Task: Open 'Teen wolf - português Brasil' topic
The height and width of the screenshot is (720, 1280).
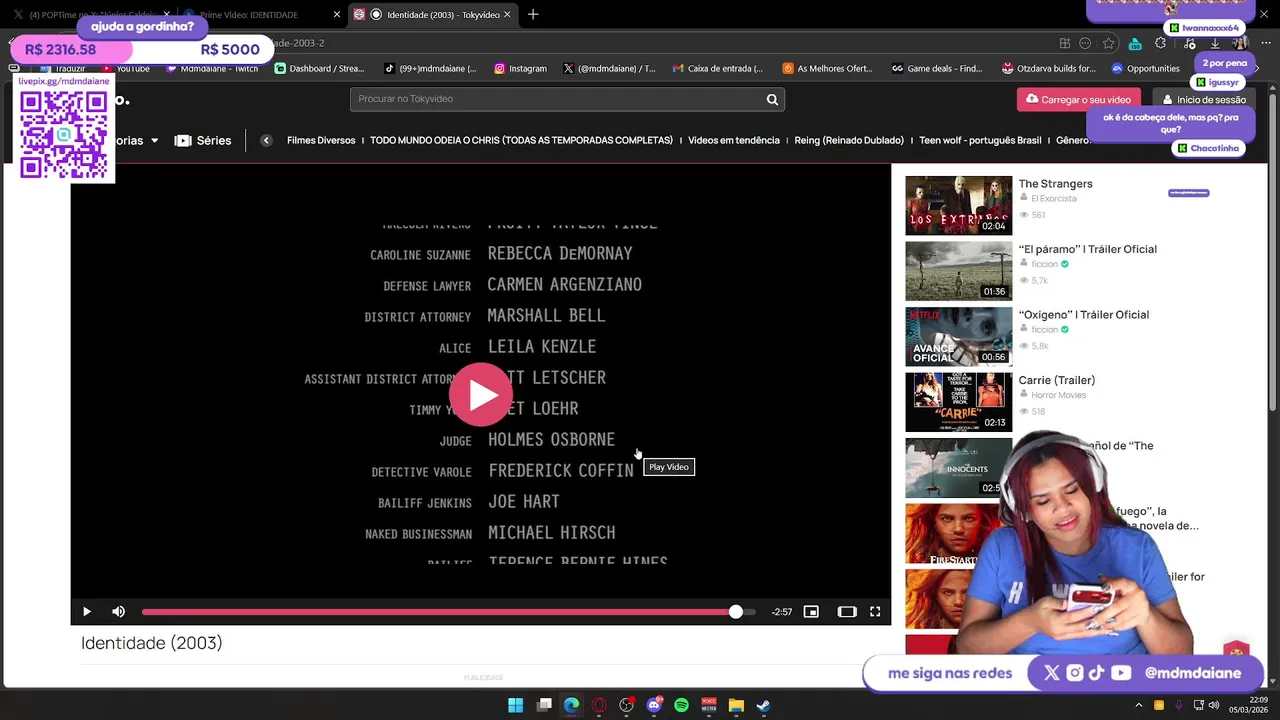Action: point(980,140)
